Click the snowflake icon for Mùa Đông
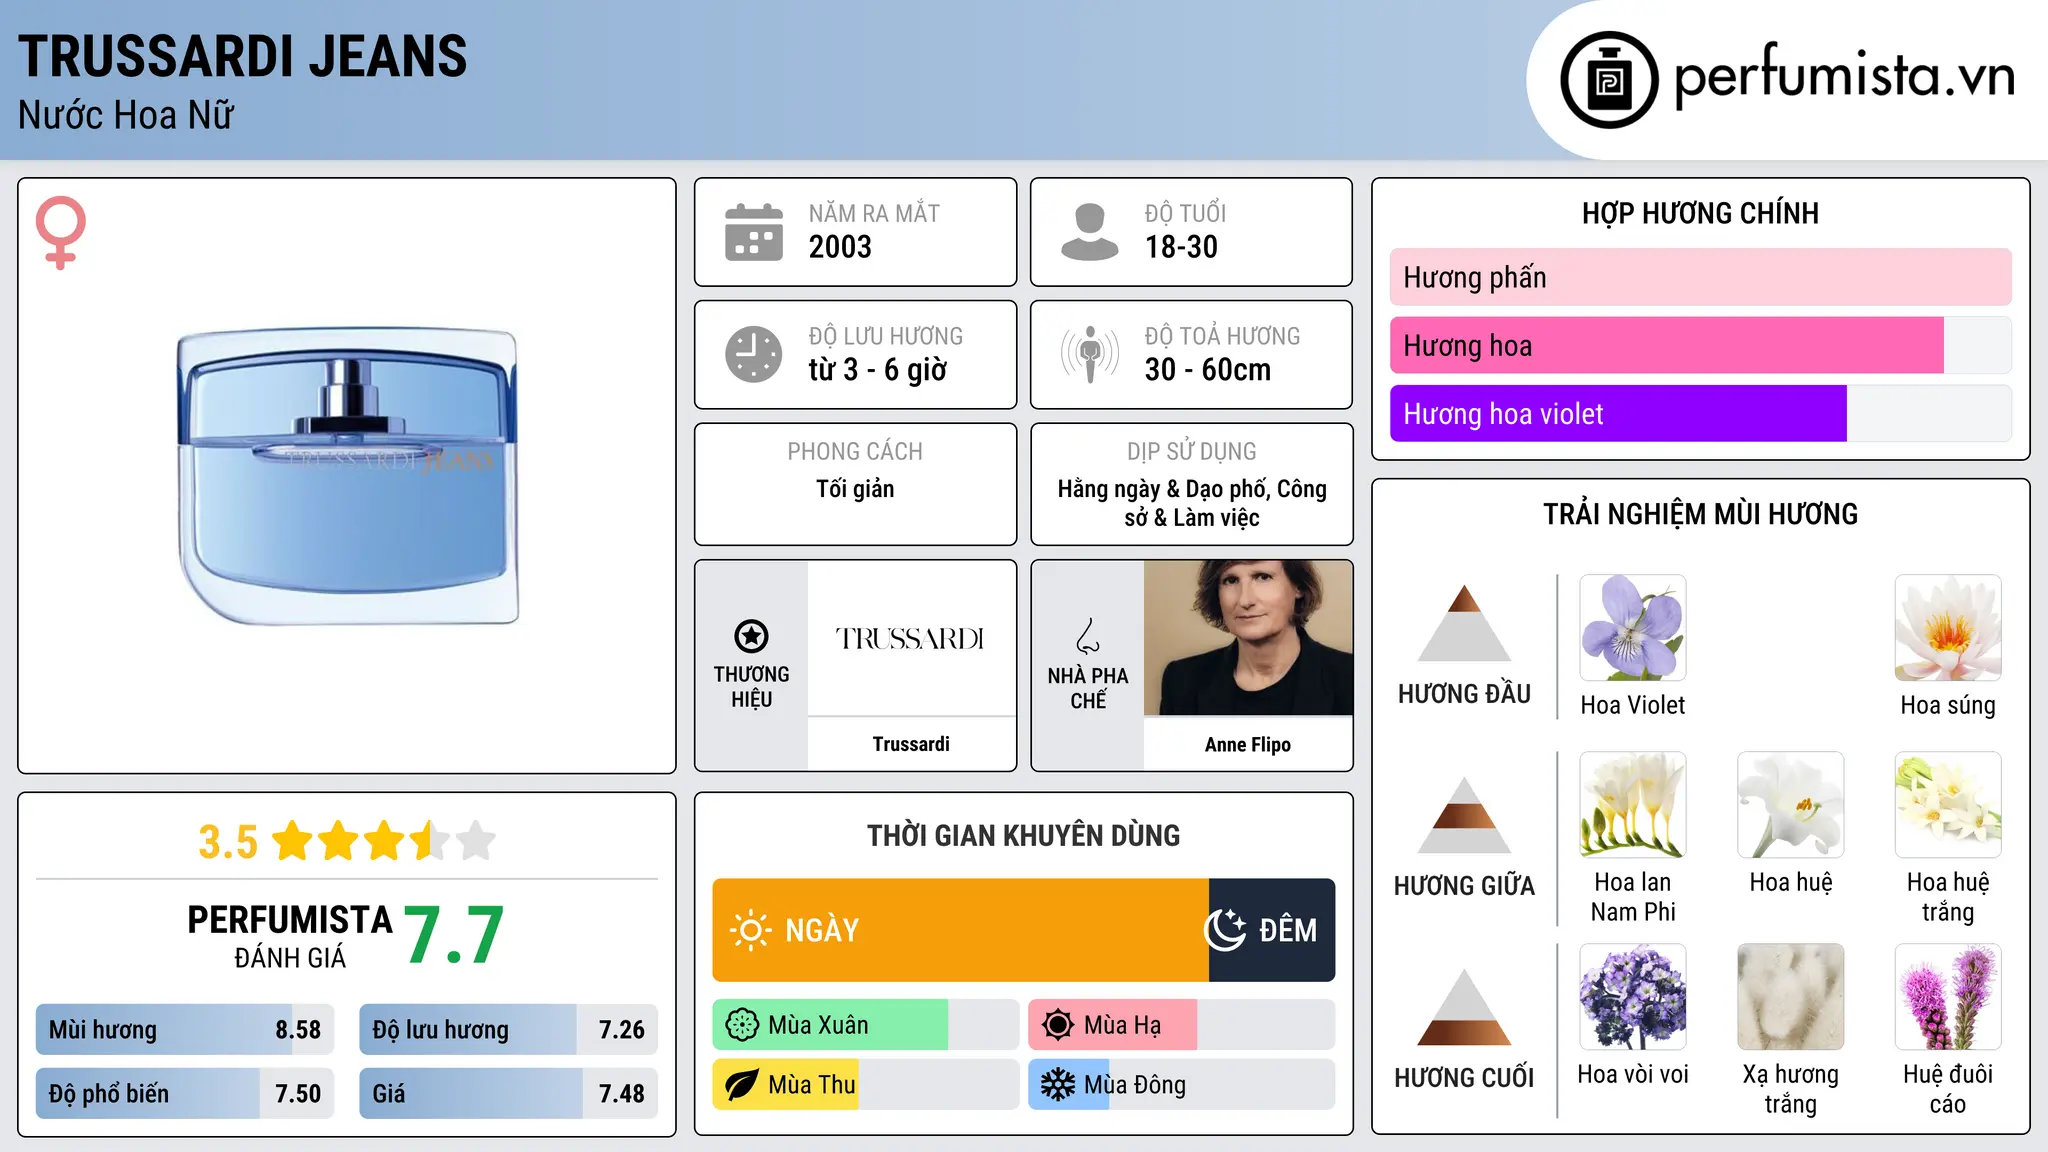 tap(1058, 1085)
